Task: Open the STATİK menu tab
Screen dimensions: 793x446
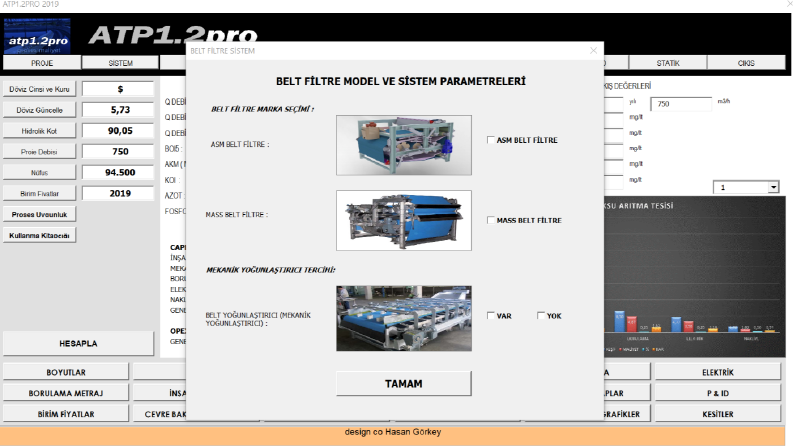Action: tap(668, 63)
